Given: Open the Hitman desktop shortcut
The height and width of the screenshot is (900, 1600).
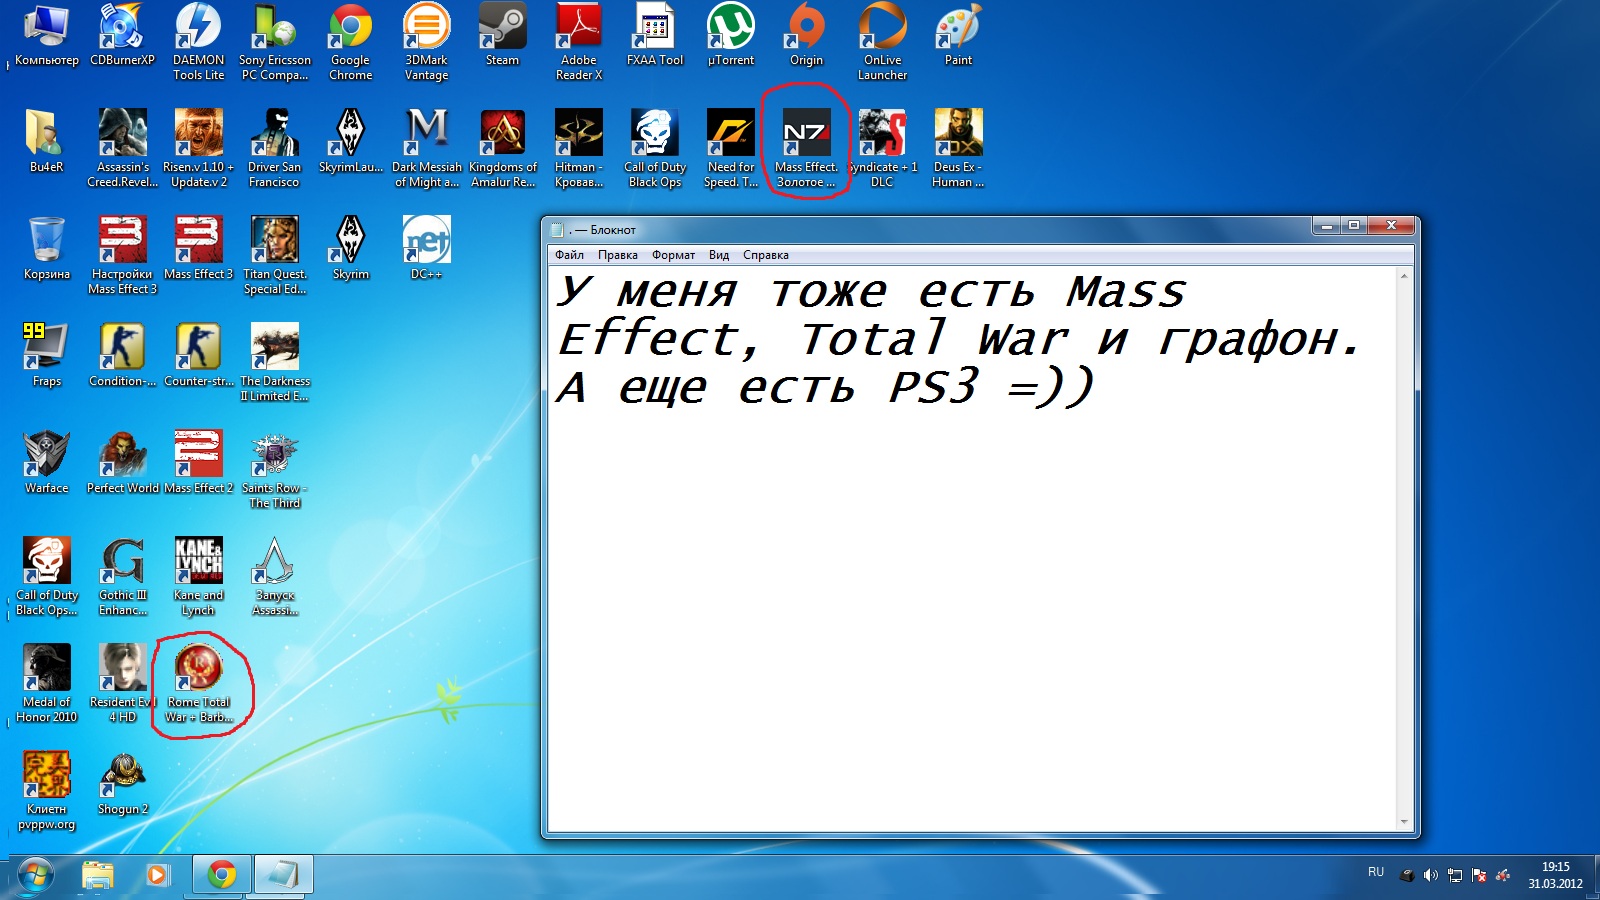Looking at the screenshot, I should pyautogui.click(x=578, y=148).
